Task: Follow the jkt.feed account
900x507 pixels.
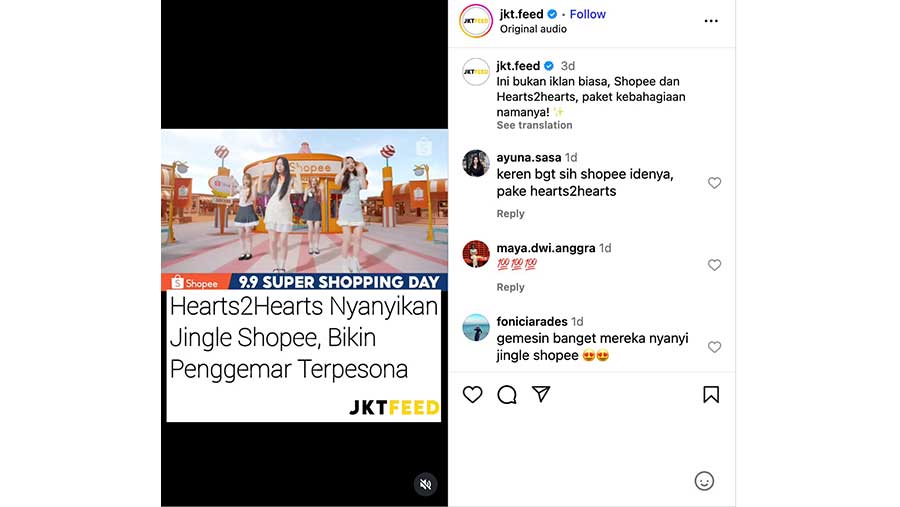Action: [x=587, y=14]
